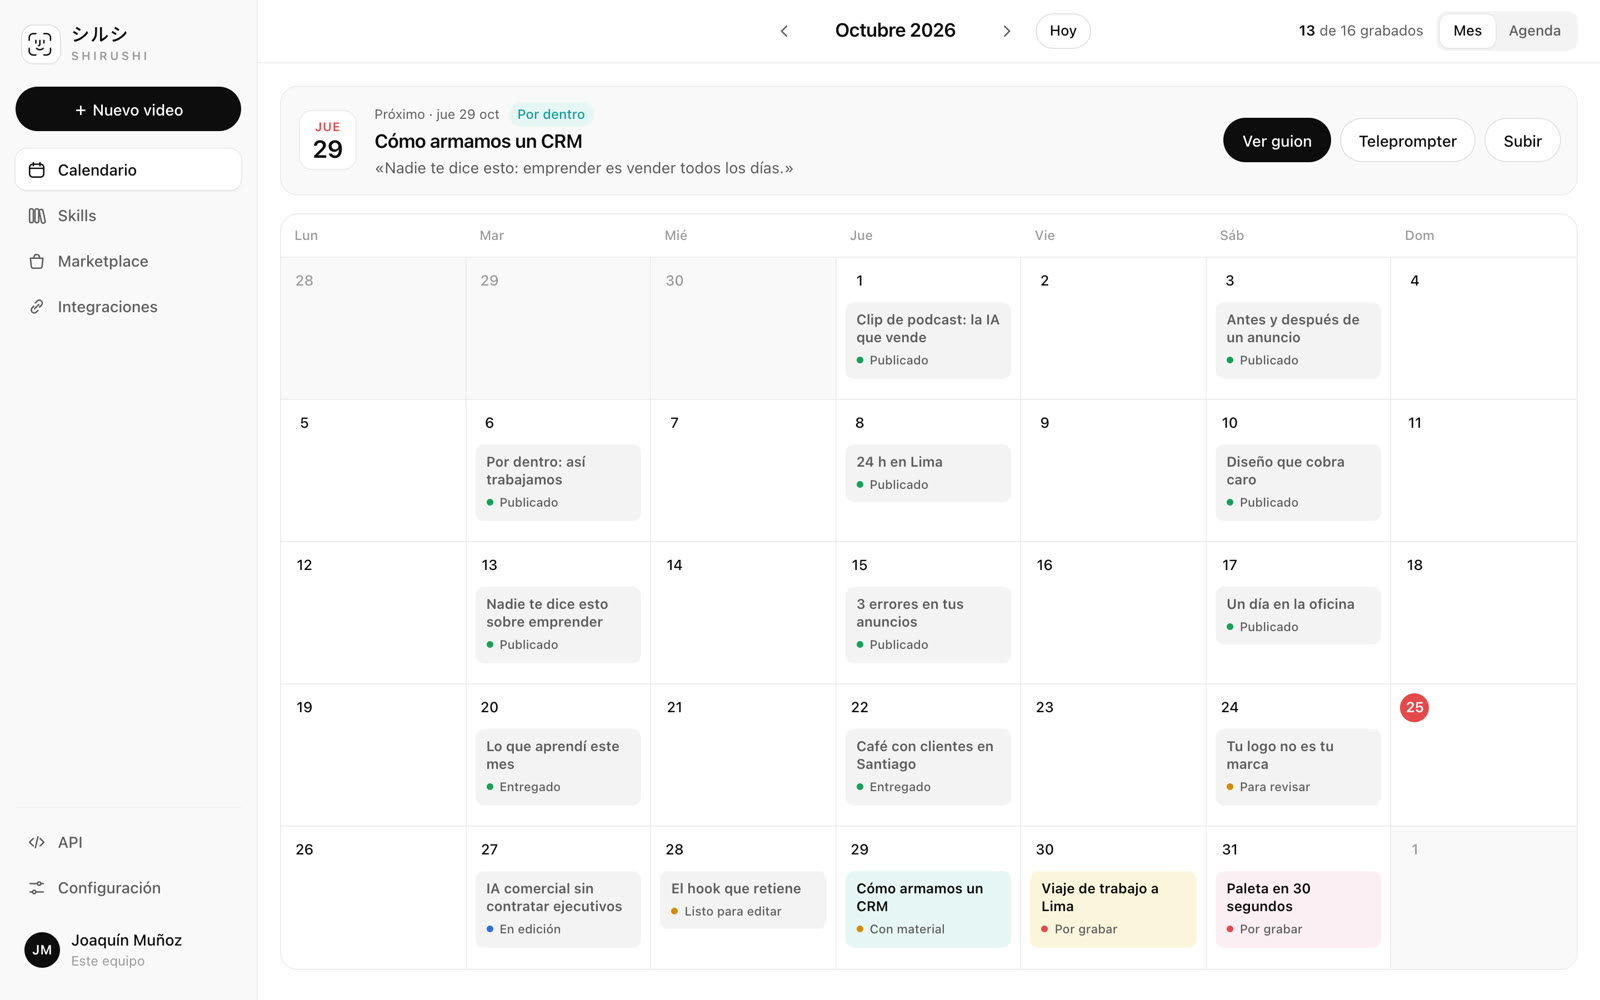This screenshot has height=1000, width=1600.
Task: Click the API code icon
Action: 37,842
